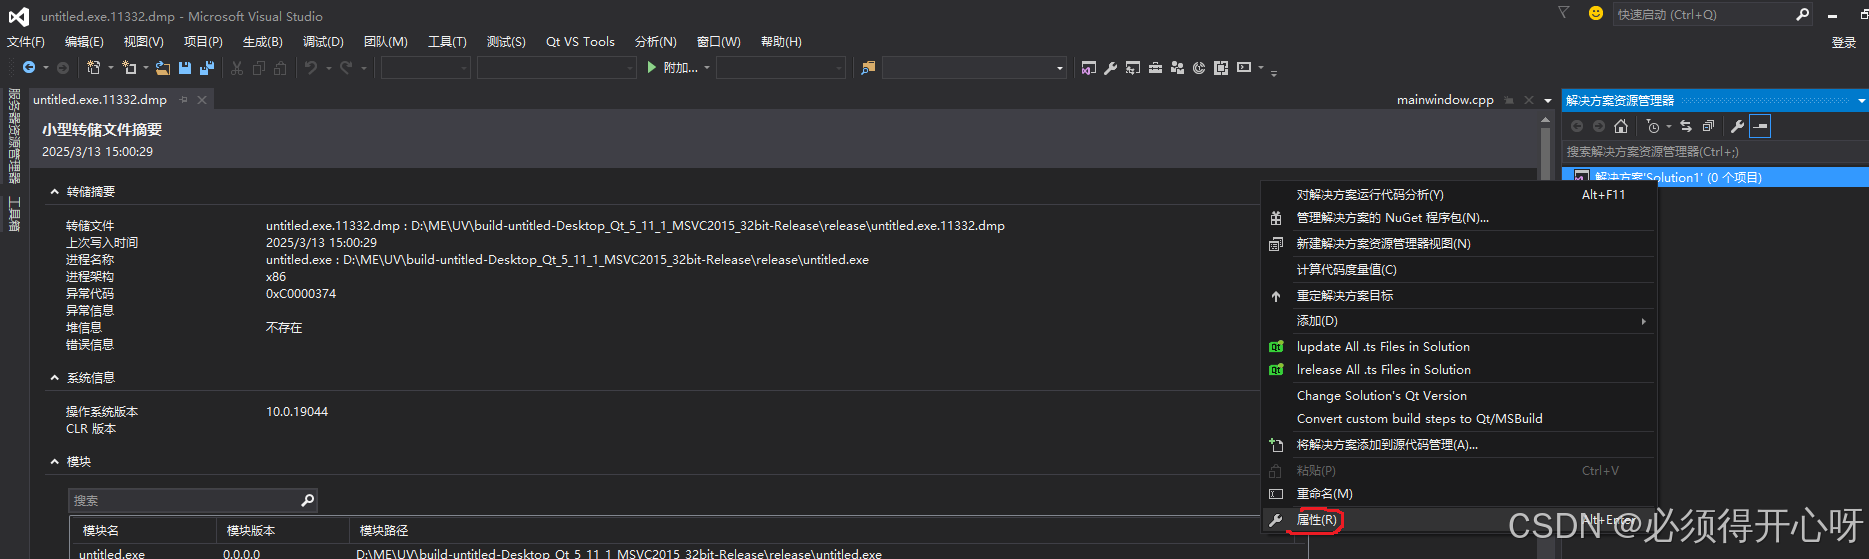This screenshot has height=559, width=1869.
Task: Click the command window icon in toolbar
Action: tap(1244, 68)
